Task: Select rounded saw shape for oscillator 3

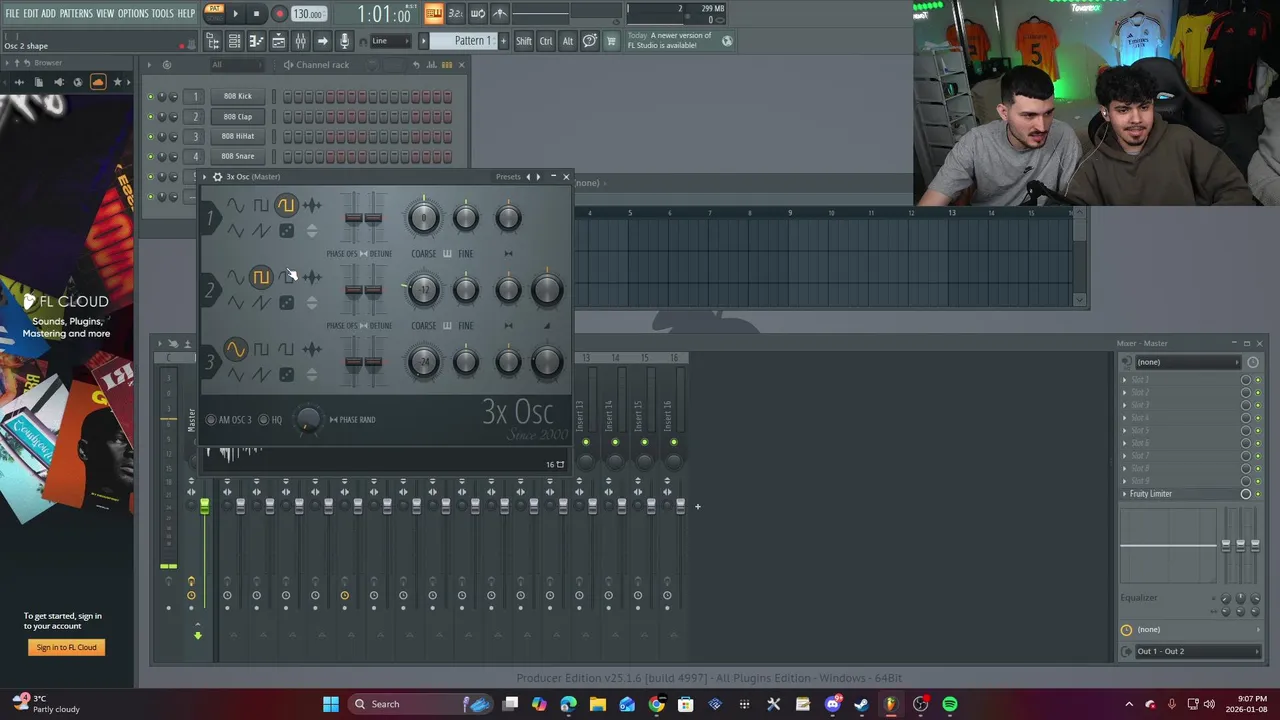Action: click(x=287, y=349)
